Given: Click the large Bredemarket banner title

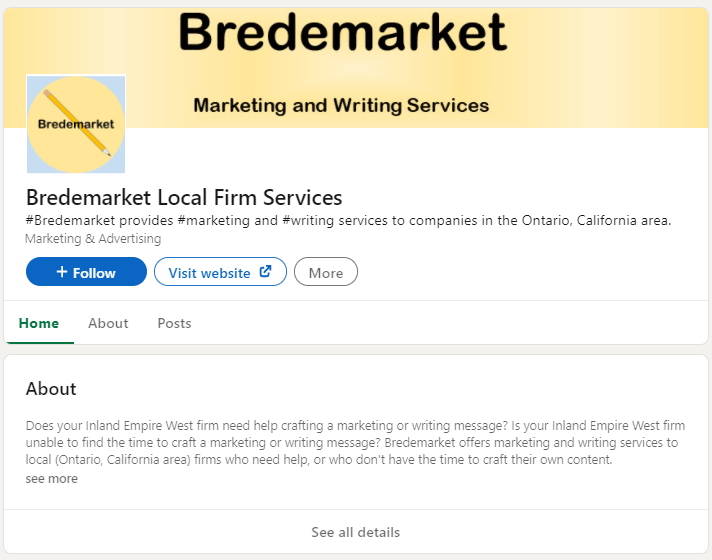Looking at the screenshot, I should coord(342,32).
